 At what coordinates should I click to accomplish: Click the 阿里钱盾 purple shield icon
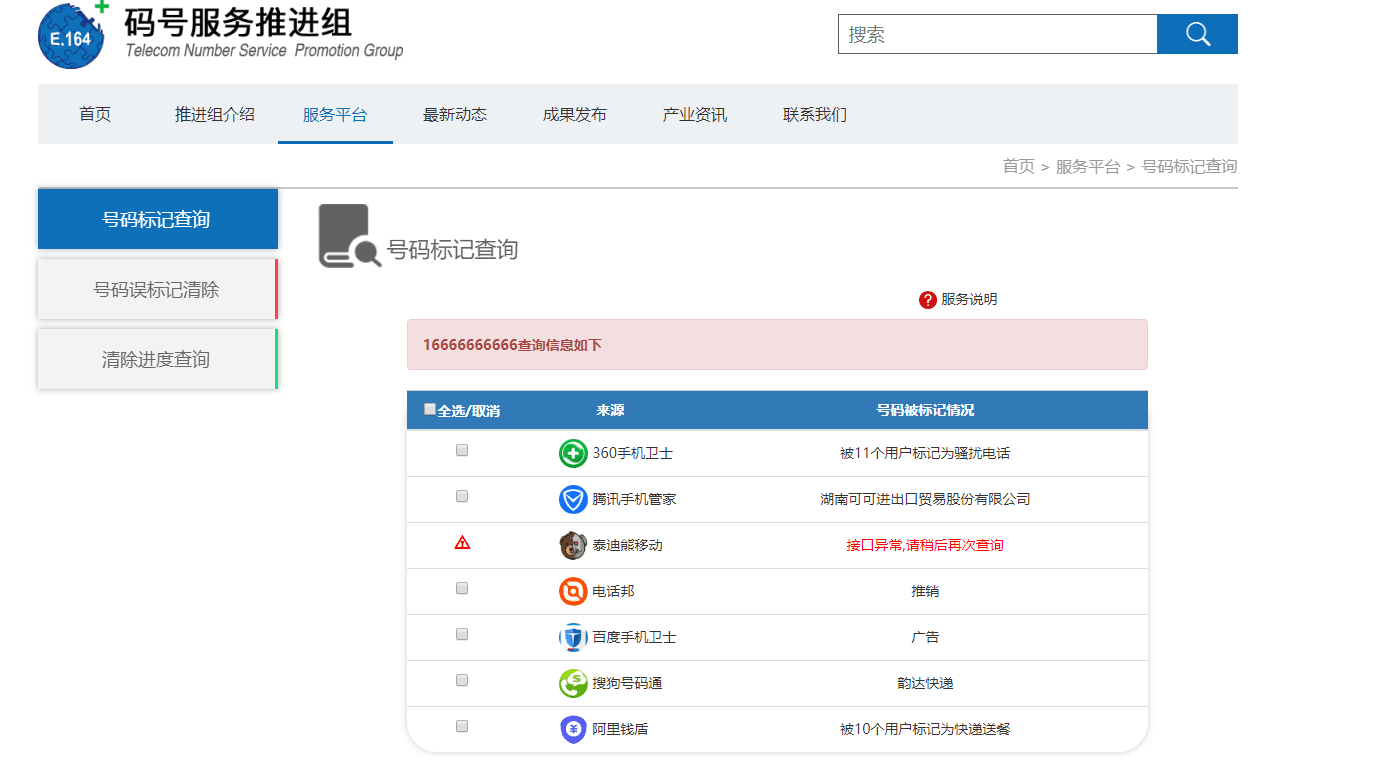pos(573,729)
